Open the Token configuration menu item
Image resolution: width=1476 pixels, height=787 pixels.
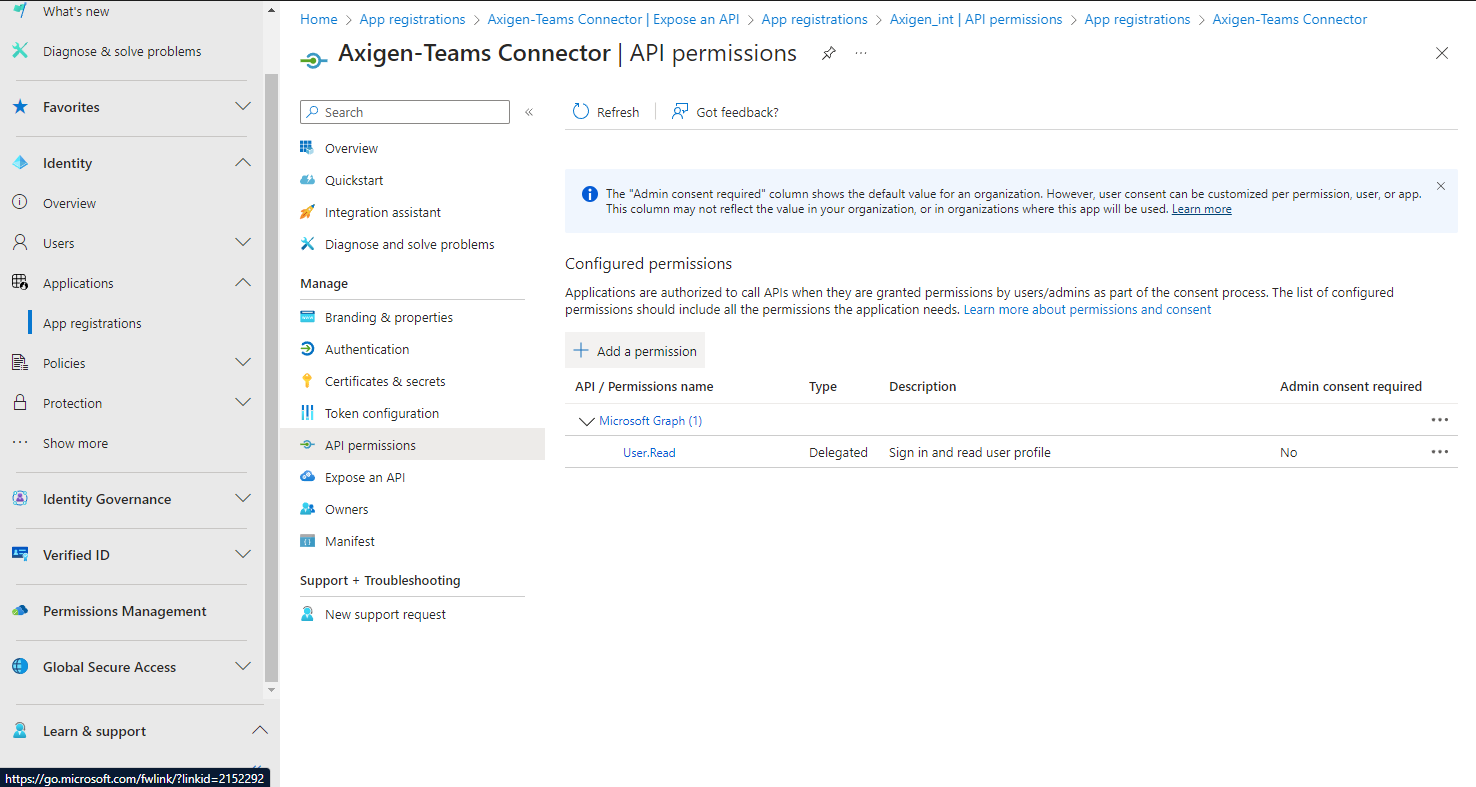pos(381,413)
